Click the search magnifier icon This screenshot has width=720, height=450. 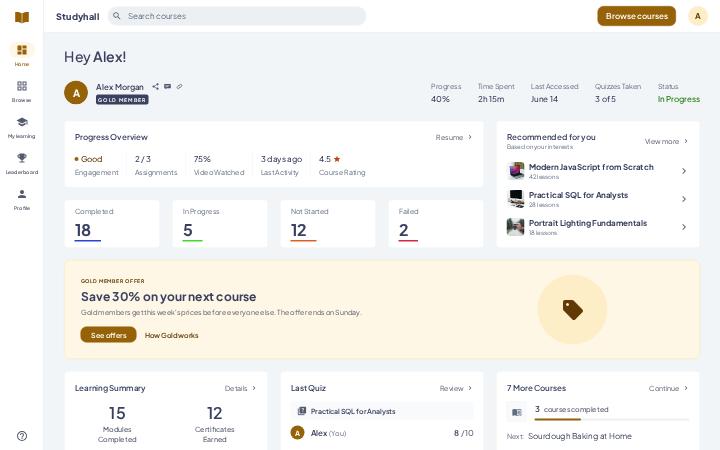coord(117,16)
